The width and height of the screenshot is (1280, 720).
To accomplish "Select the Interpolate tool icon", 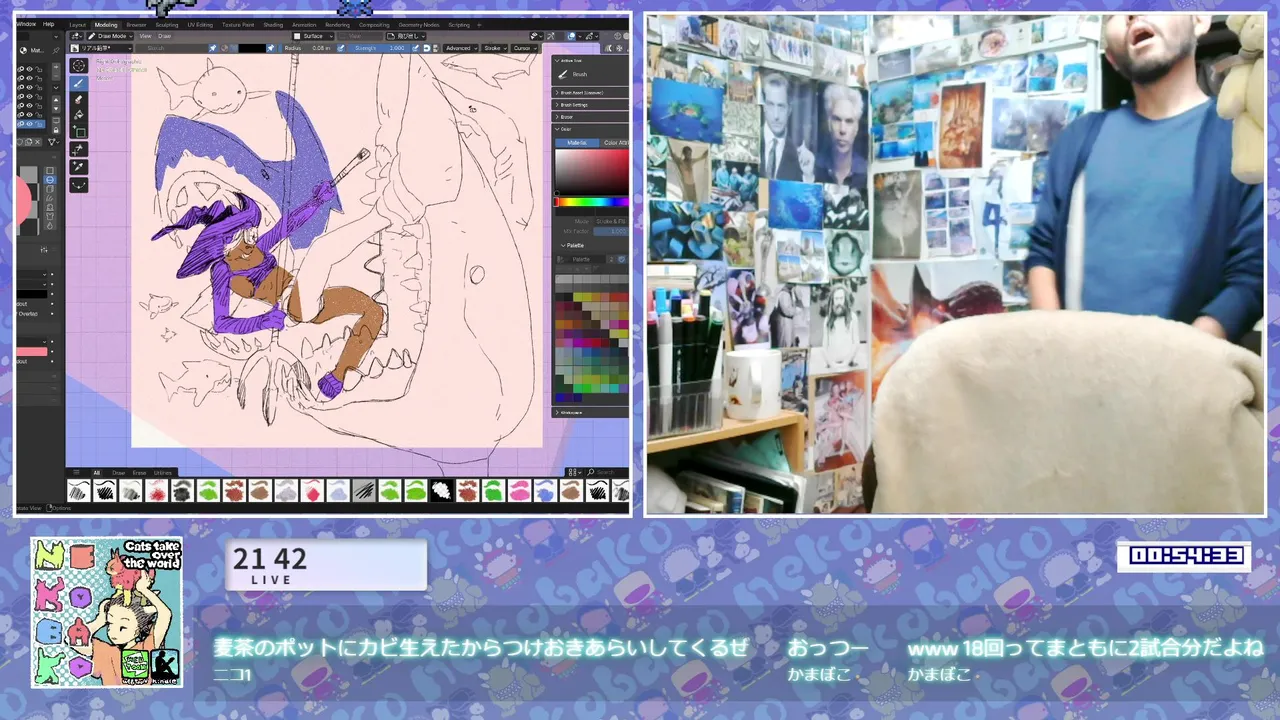I will click(78, 149).
